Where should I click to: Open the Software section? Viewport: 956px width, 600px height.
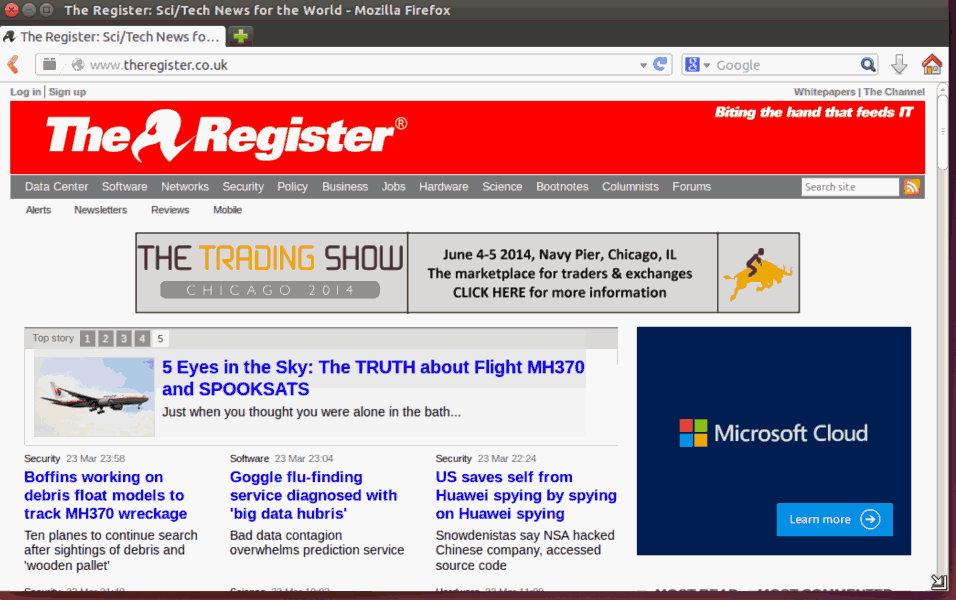(x=124, y=187)
